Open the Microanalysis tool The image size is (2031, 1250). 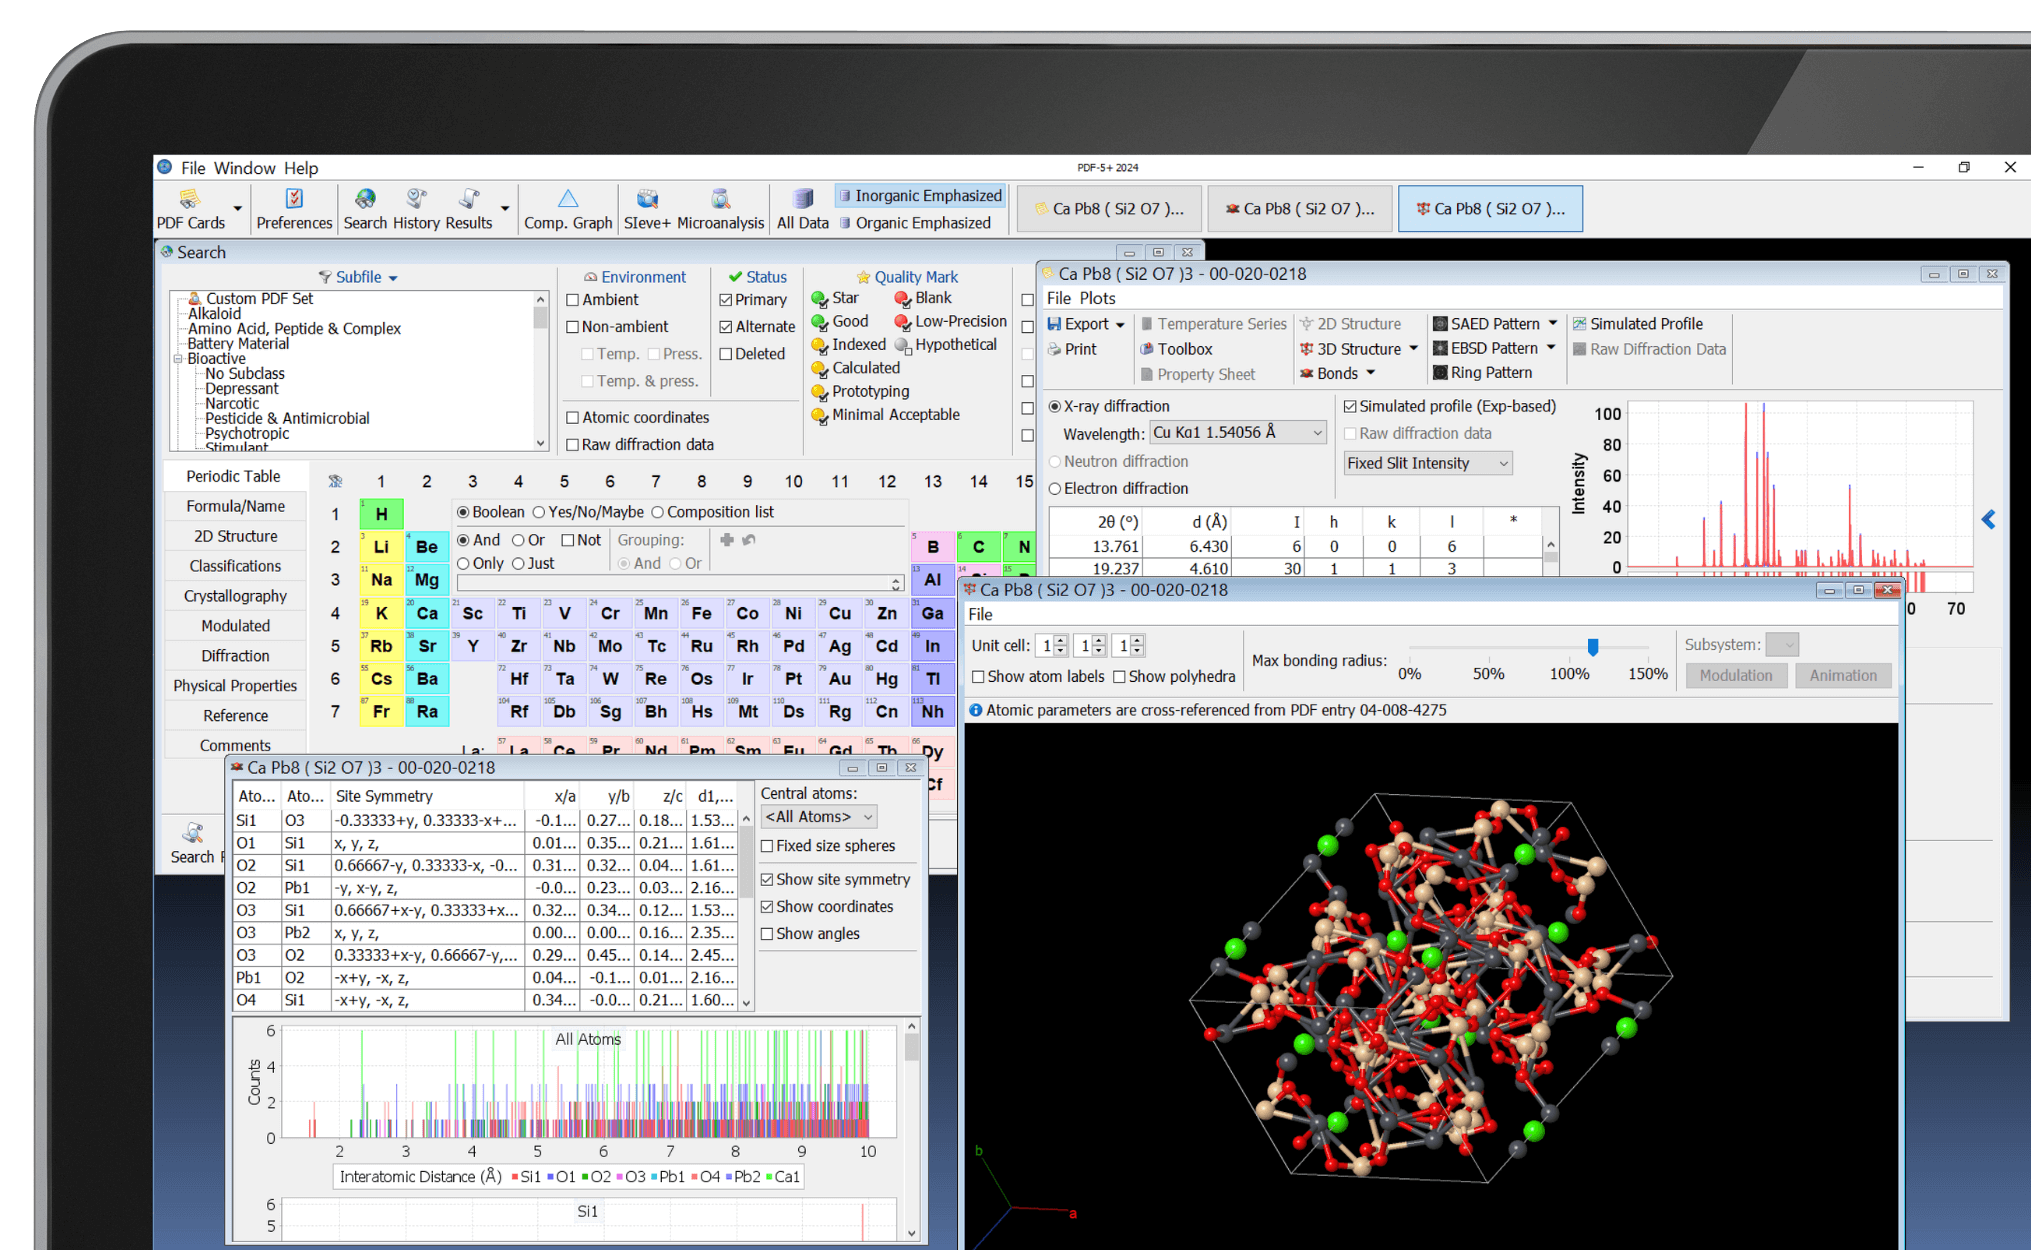pos(721,208)
